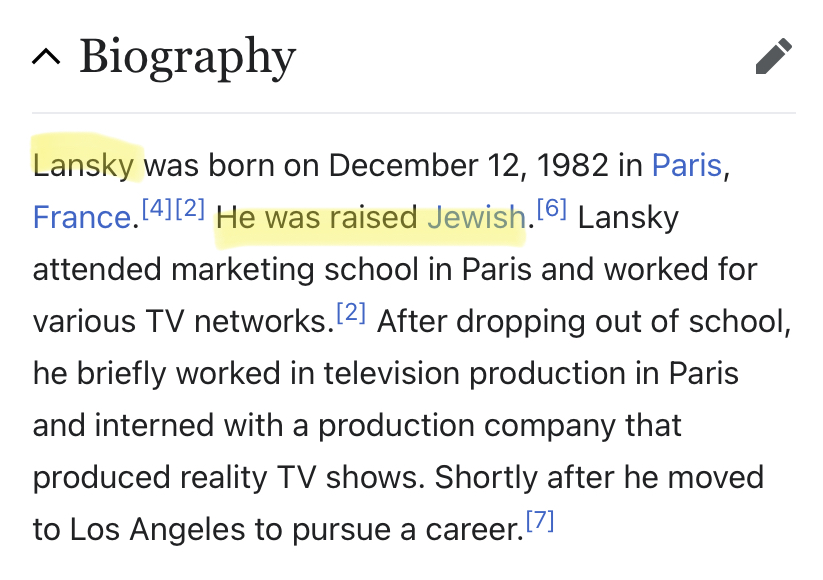Open citation [4] after France
The height and width of the screenshot is (580, 823).
point(157,209)
